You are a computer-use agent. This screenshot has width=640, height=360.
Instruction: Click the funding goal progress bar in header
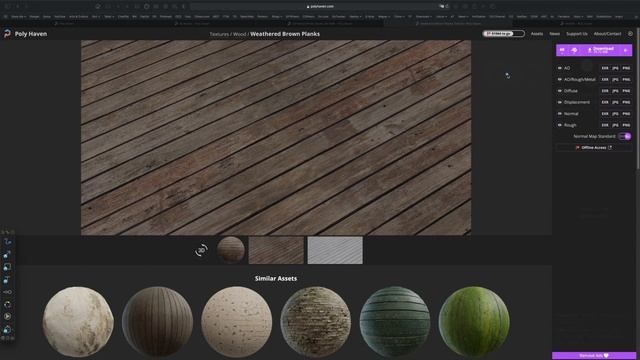504,34
